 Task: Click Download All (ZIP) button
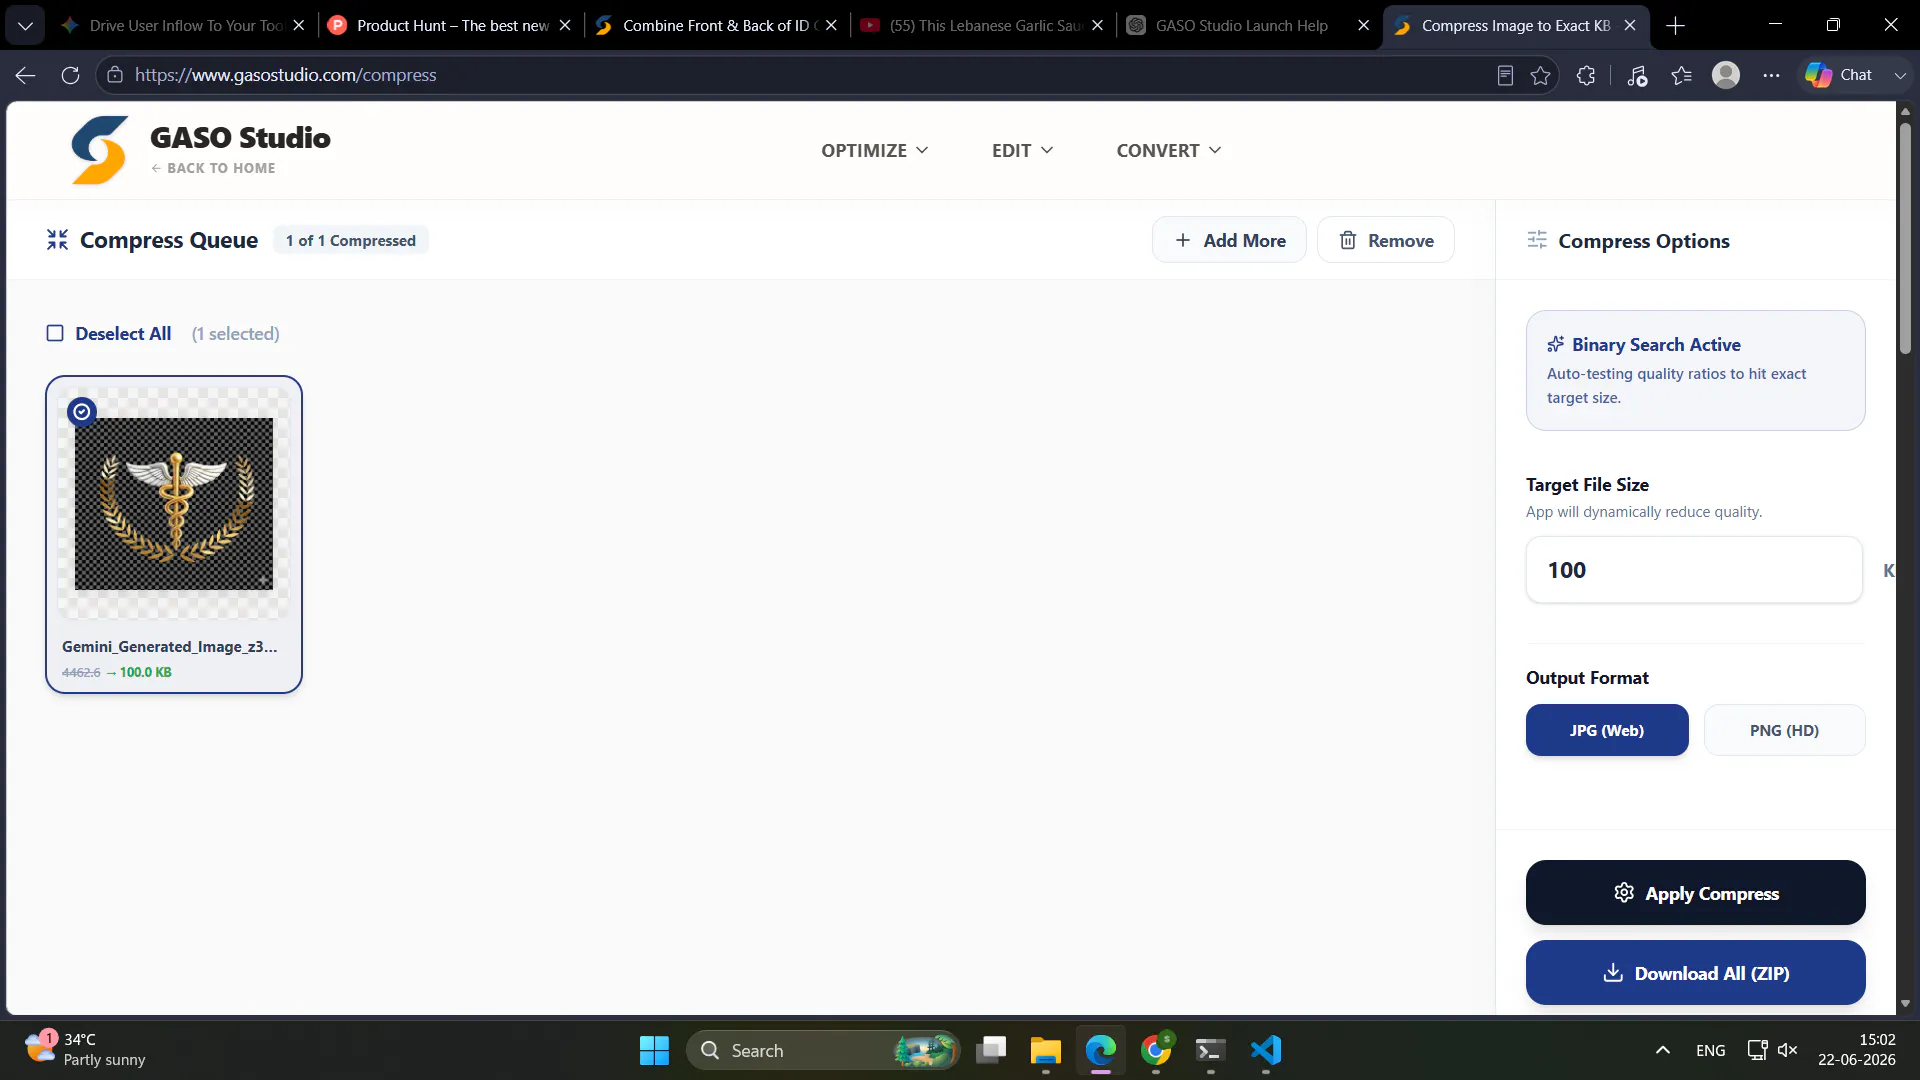(1695, 973)
